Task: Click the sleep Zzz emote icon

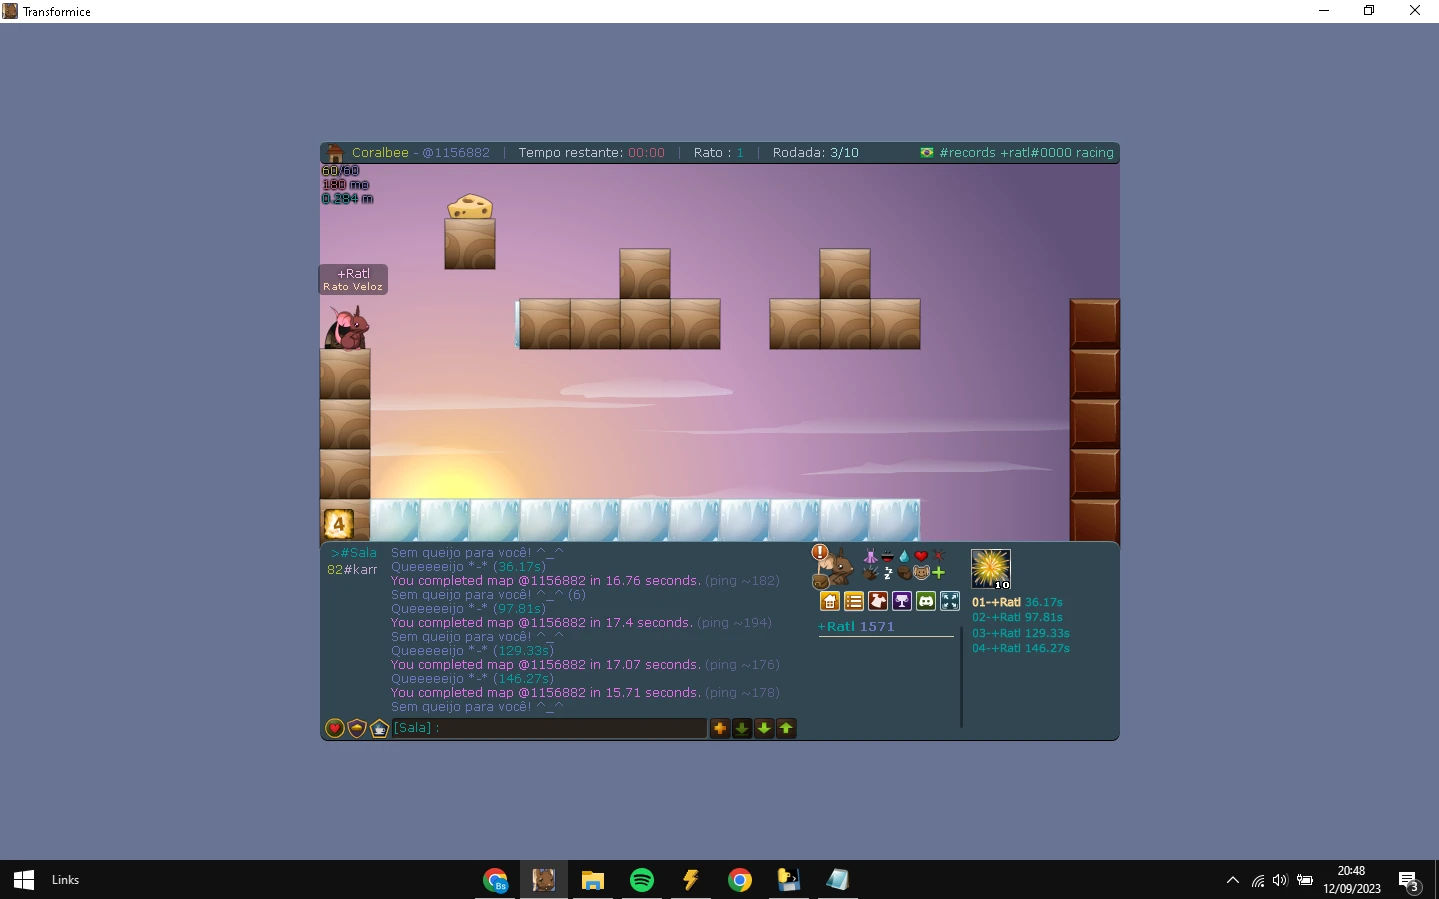Action: click(x=887, y=573)
